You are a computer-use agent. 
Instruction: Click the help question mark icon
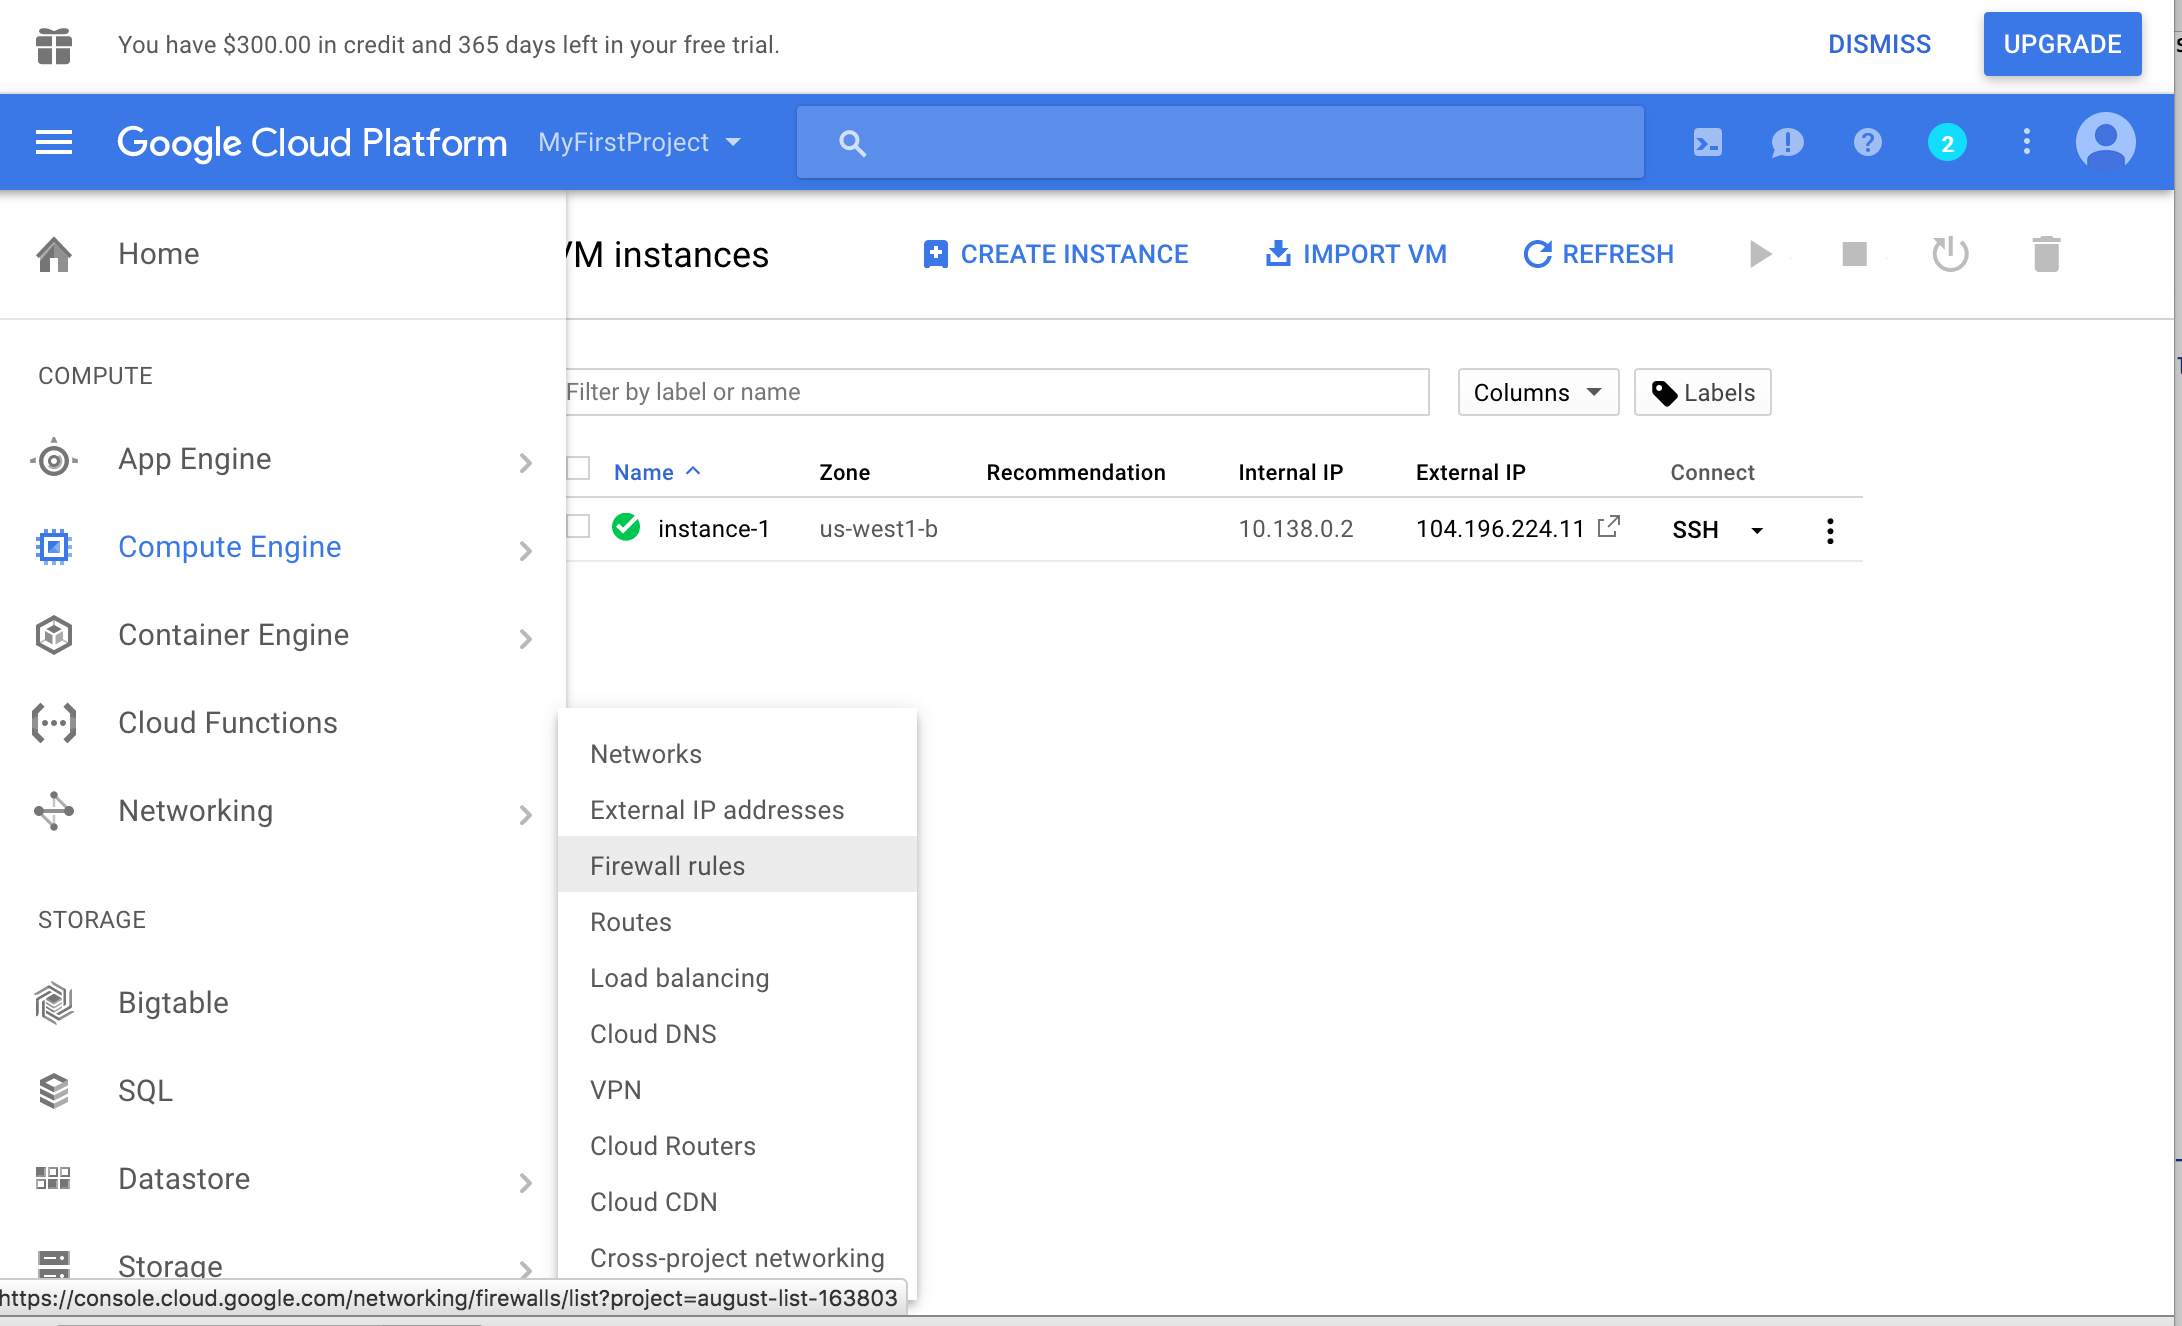[x=1867, y=143]
